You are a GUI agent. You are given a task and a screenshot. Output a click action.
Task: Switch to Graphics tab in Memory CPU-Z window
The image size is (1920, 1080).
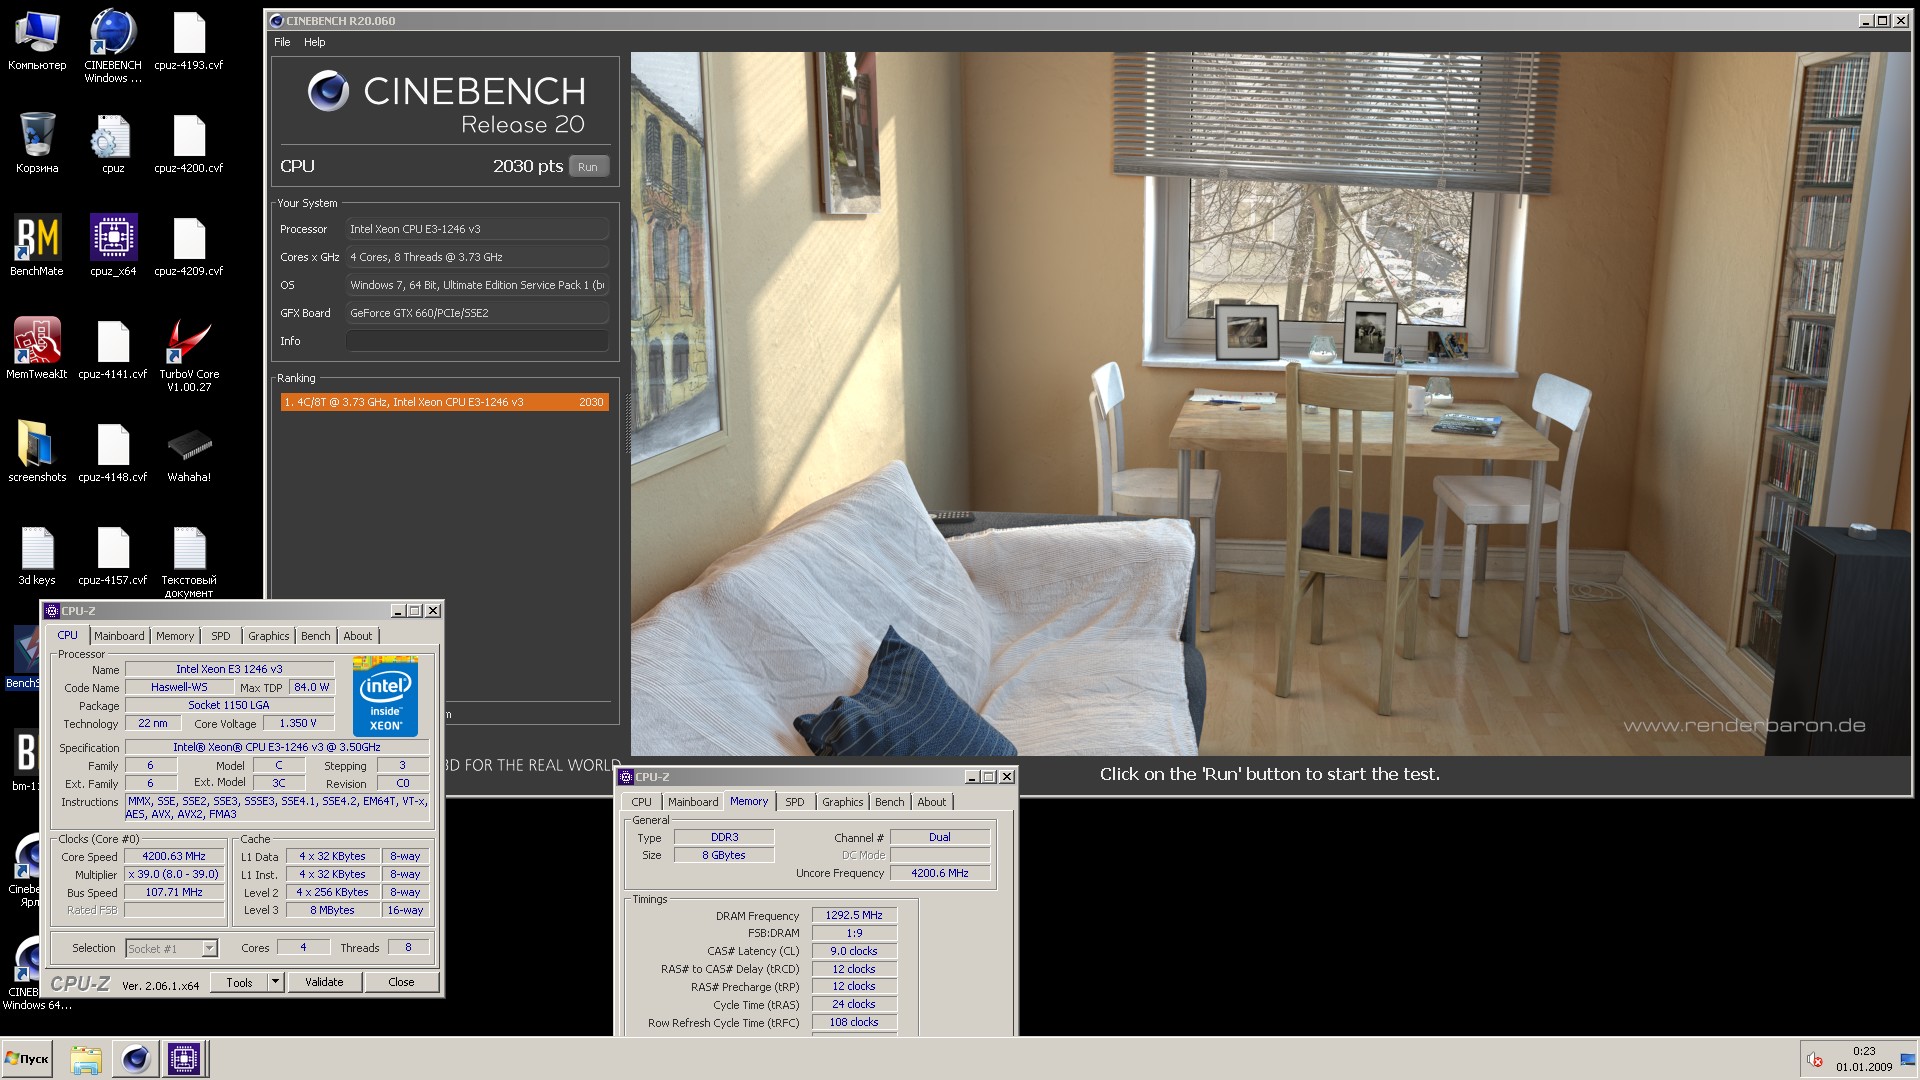pyautogui.click(x=842, y=802)
